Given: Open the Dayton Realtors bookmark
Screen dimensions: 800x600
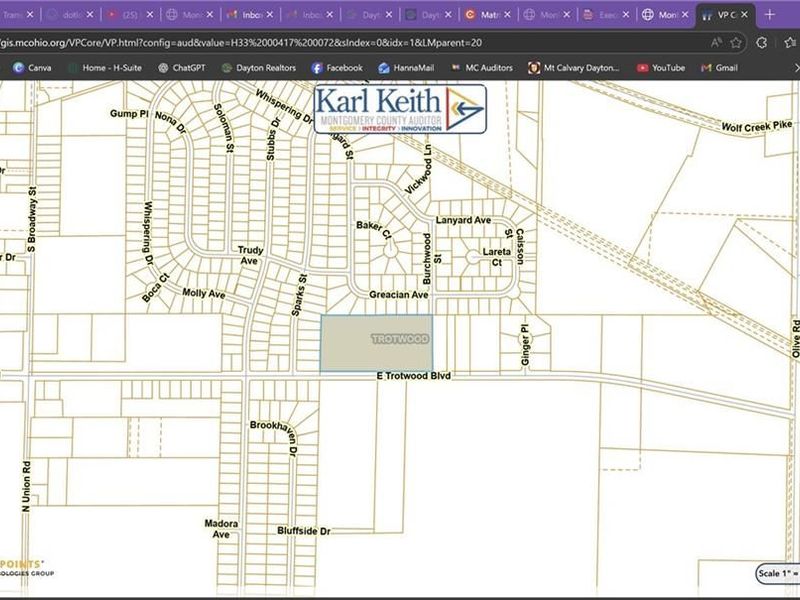Looking at the screenshot, I should 258,68.
